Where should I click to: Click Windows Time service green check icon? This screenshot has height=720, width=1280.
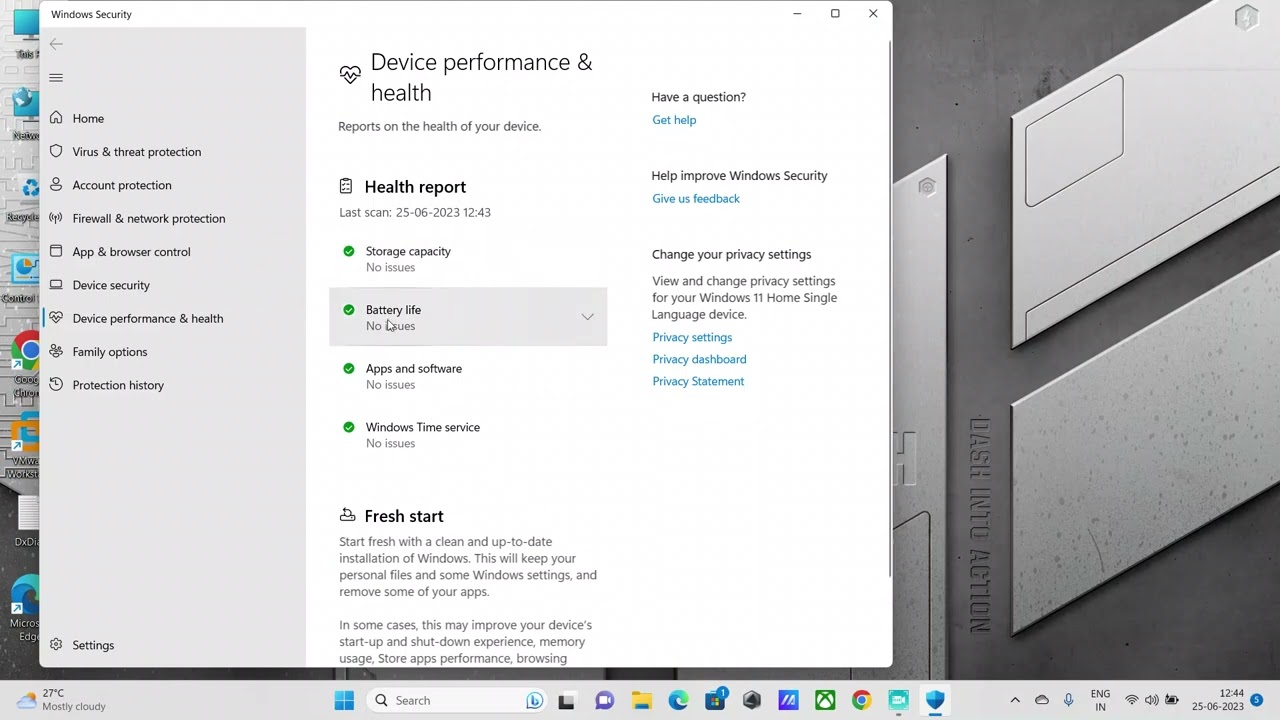click(348, 427)
